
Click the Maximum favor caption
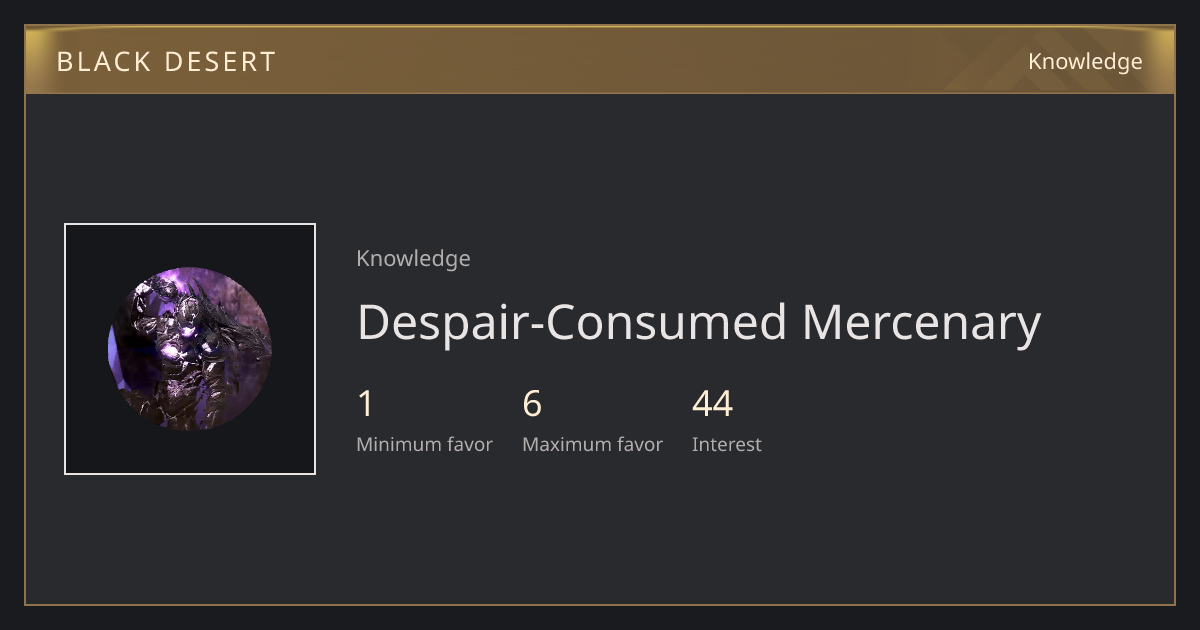[x=592, y=445]
